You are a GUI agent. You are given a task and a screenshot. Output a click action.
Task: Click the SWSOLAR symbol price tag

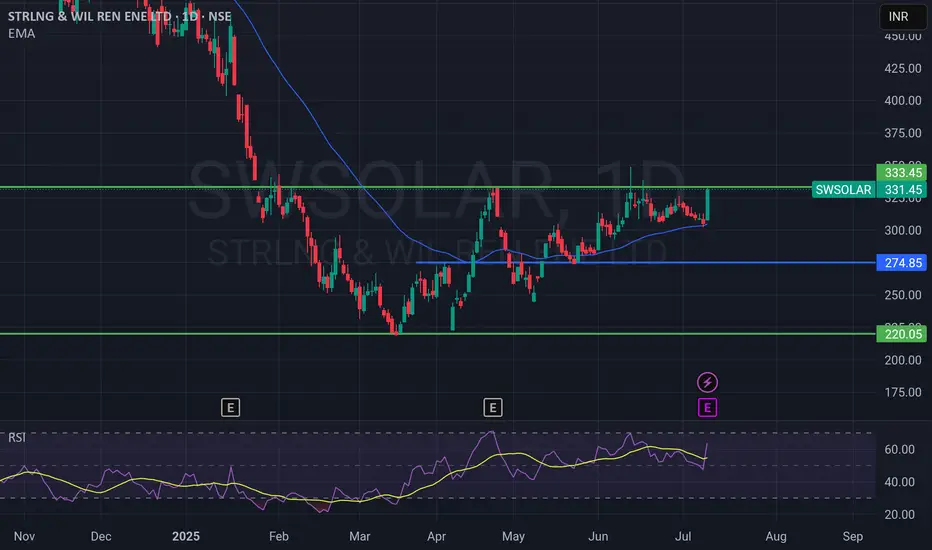coord(843,190)
